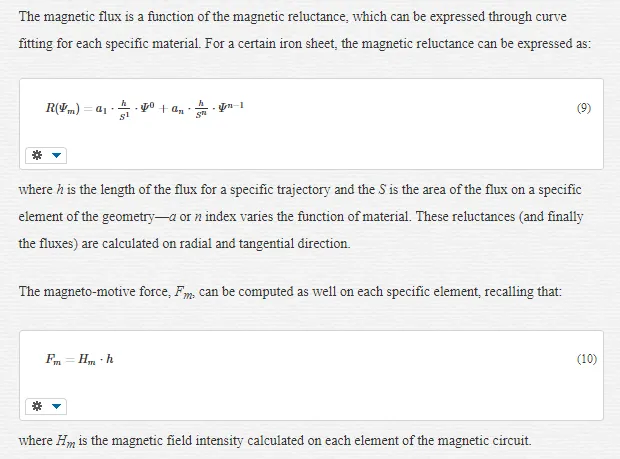This screenshot has height=459, width=620.
Task: Click the an coefficient in equation 9
Action: click(178, 109)
